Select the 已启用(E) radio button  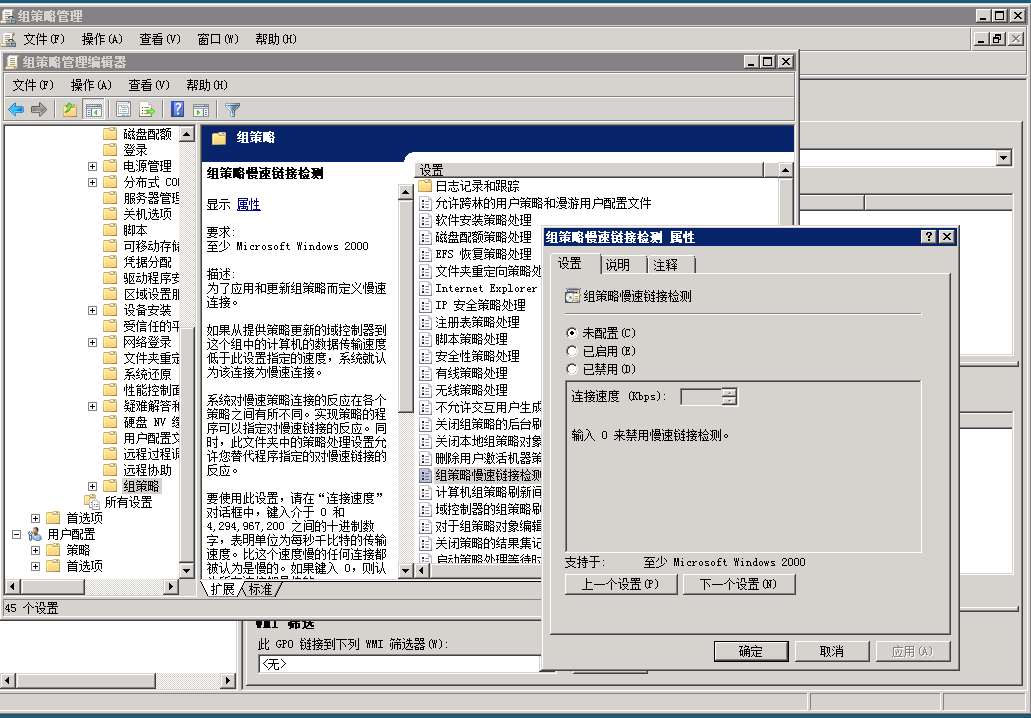[571, 351]
